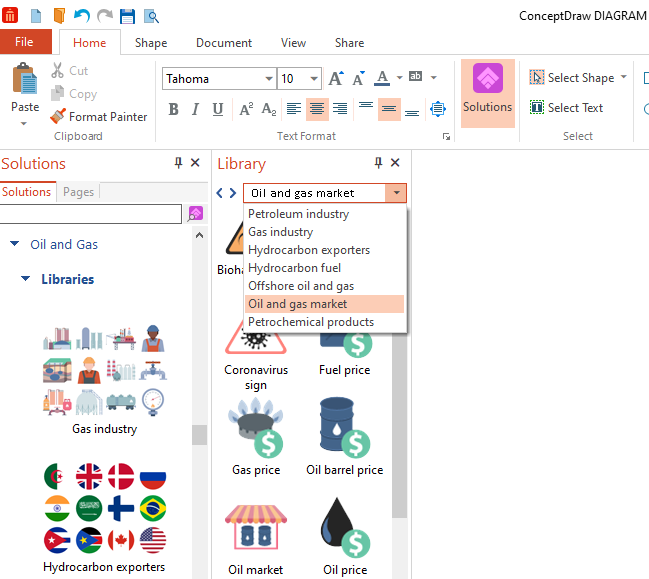This screenshot has height=579, width=649.
Task: Click the New document icon in quick access toolbar
Action: tap(36, 16)
